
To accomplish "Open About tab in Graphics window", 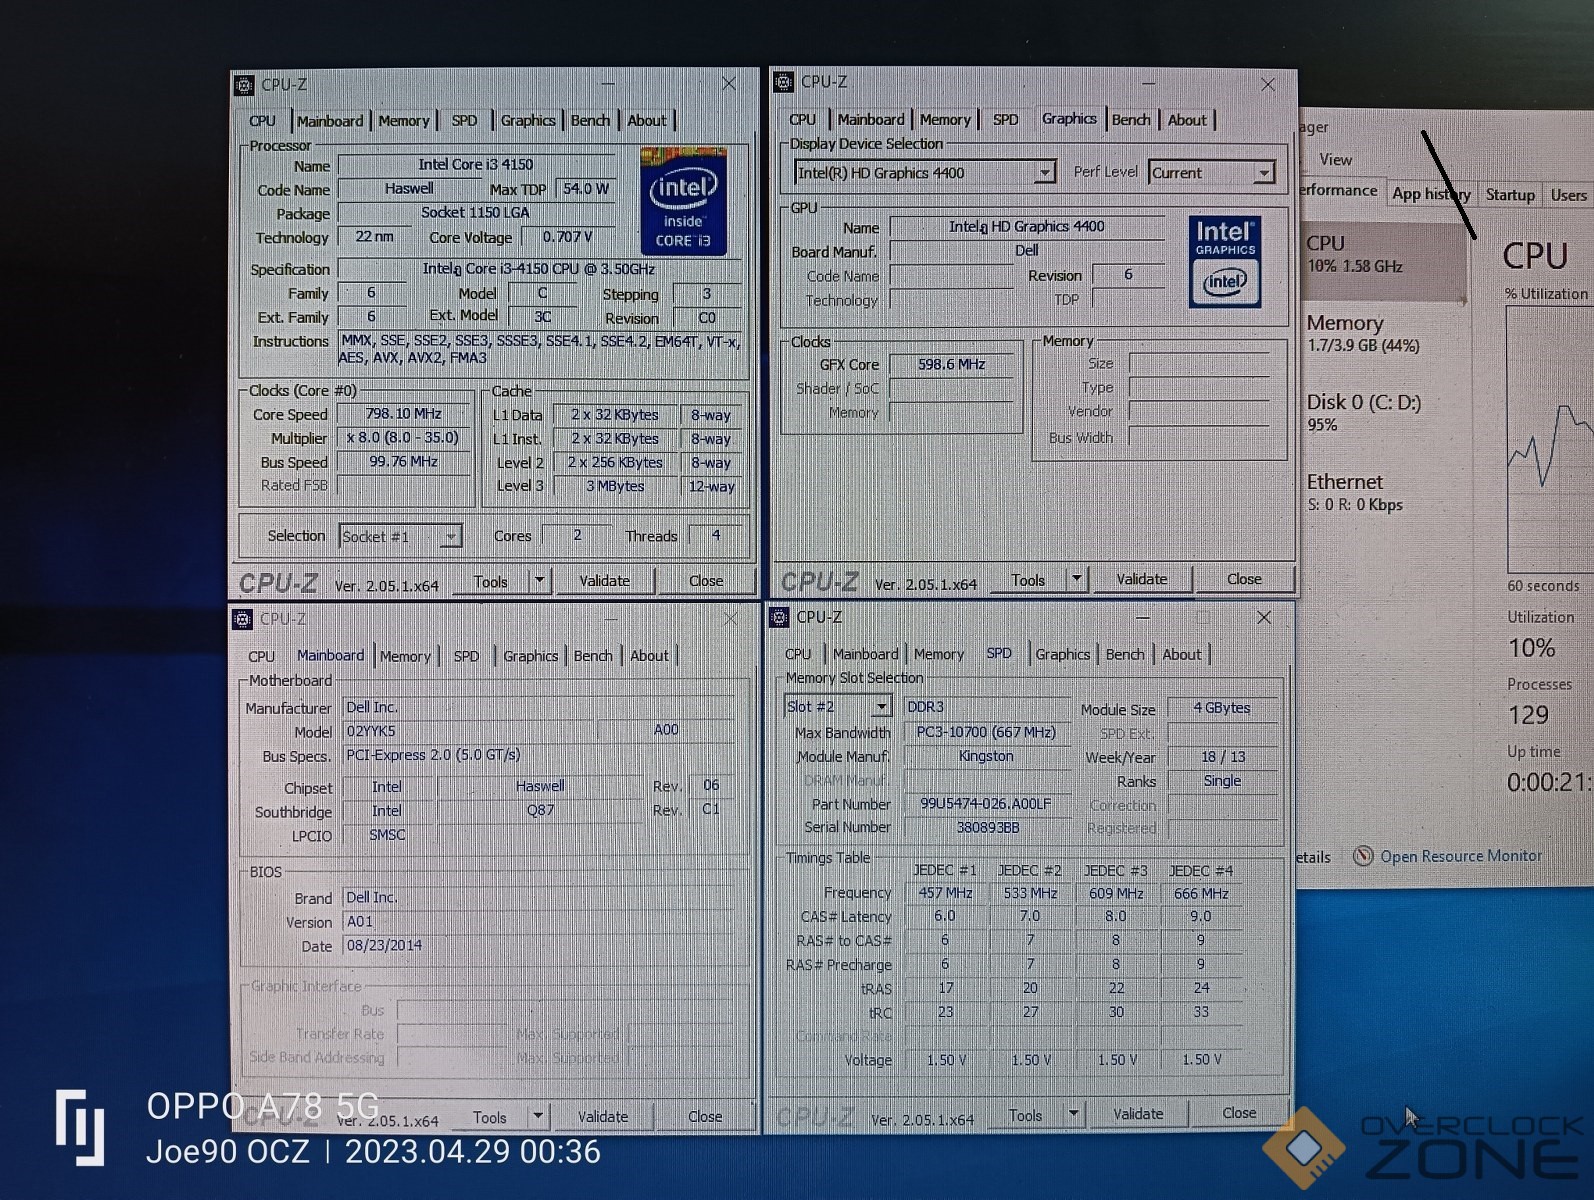I will click(x=1187, y=120).
